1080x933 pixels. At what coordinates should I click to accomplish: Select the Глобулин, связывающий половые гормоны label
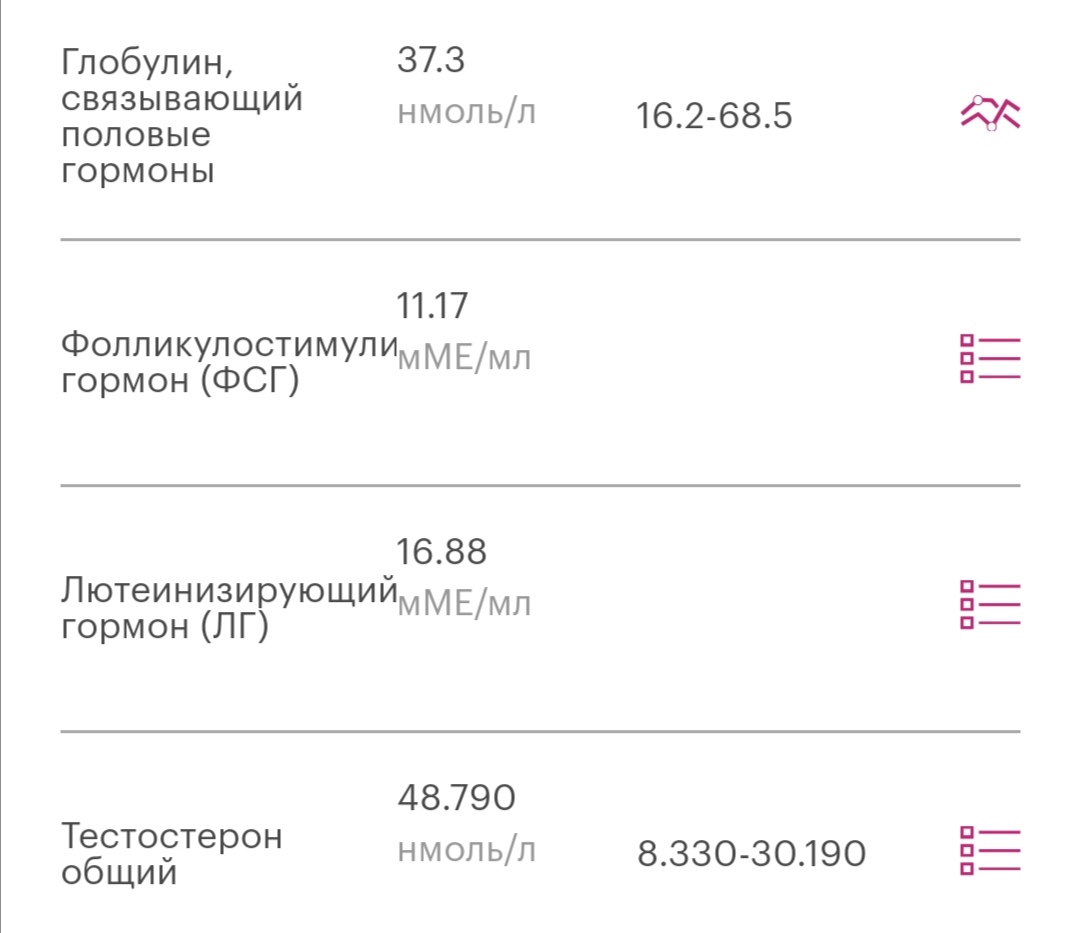pos(182,117)
